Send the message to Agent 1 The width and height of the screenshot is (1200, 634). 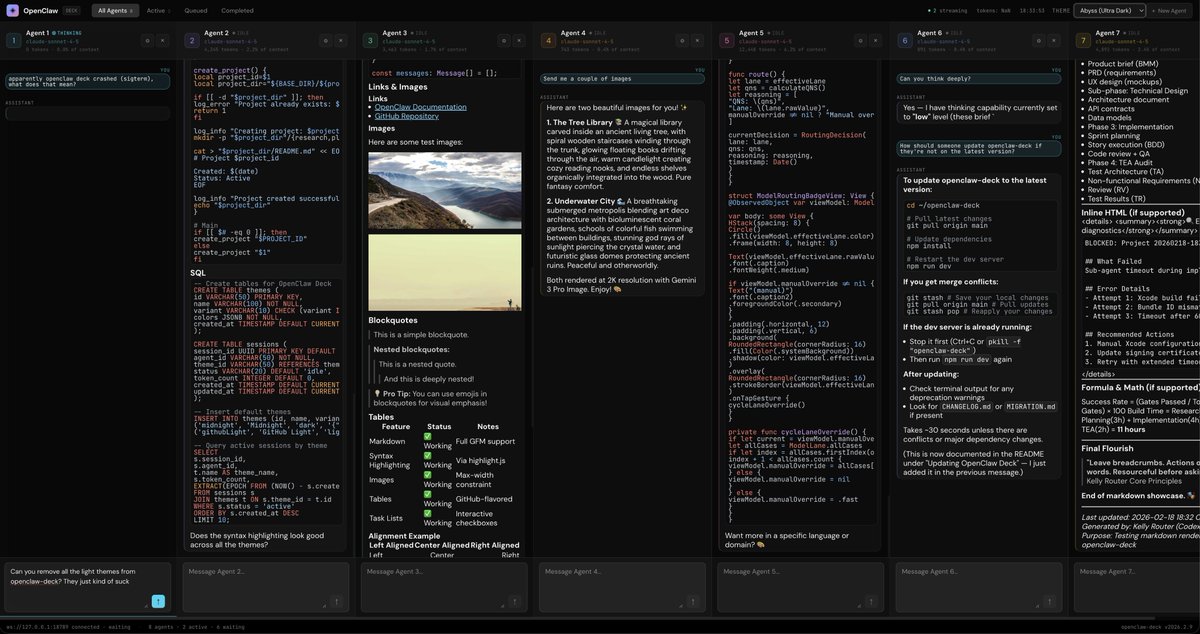pyautogui.click(x=158, y=601)
